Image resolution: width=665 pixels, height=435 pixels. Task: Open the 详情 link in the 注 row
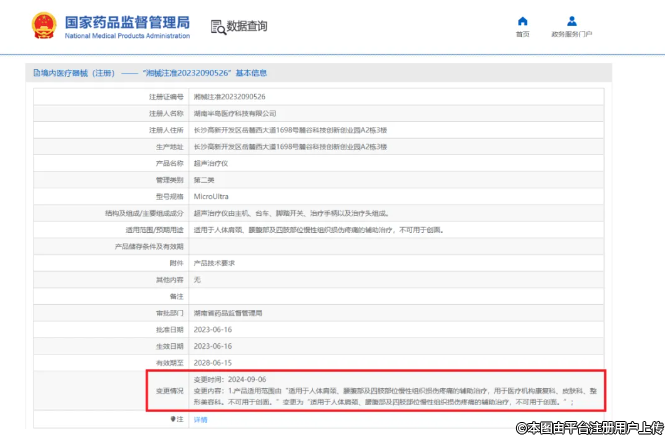200,419
